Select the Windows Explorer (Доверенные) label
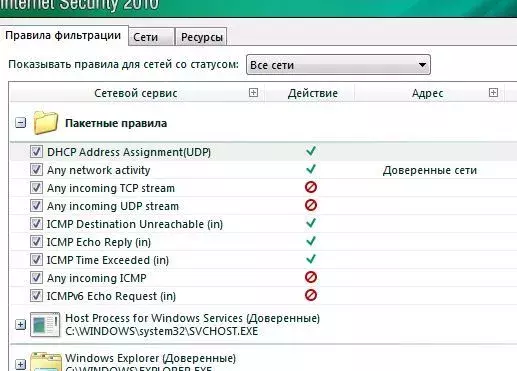The height and width of the screenshot is (371, 517). (150, 358)
